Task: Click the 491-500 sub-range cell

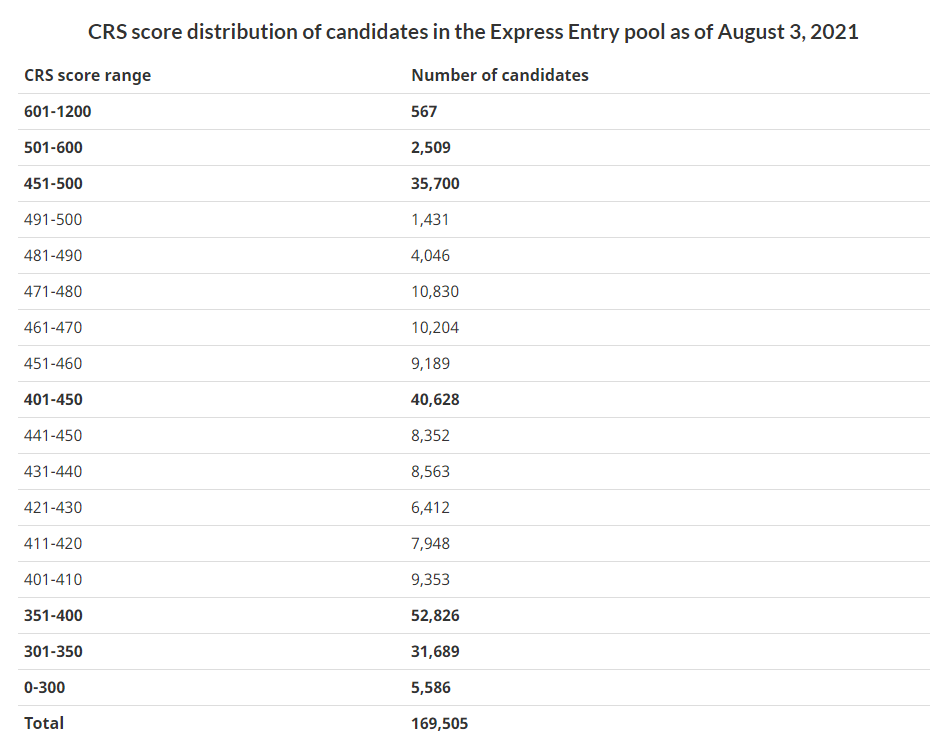Action: (53, 219)
